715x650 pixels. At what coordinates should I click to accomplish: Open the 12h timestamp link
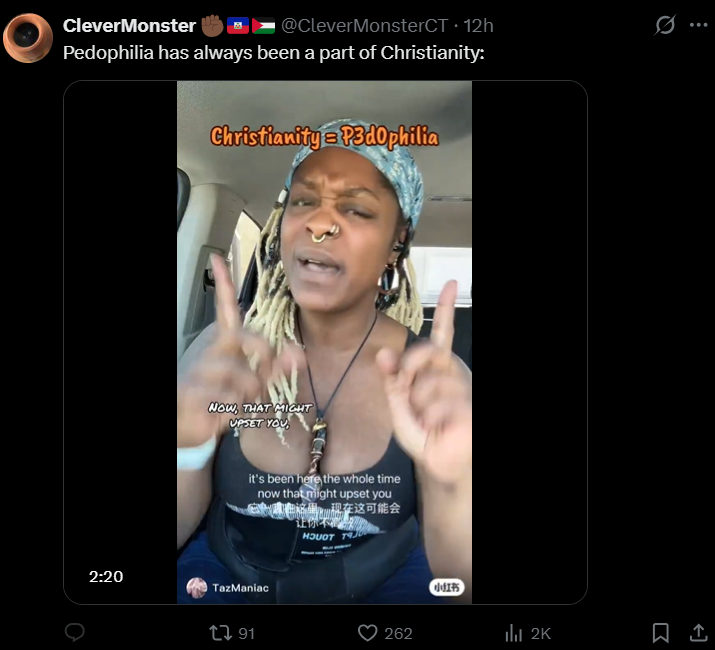[x=478, y=26]
